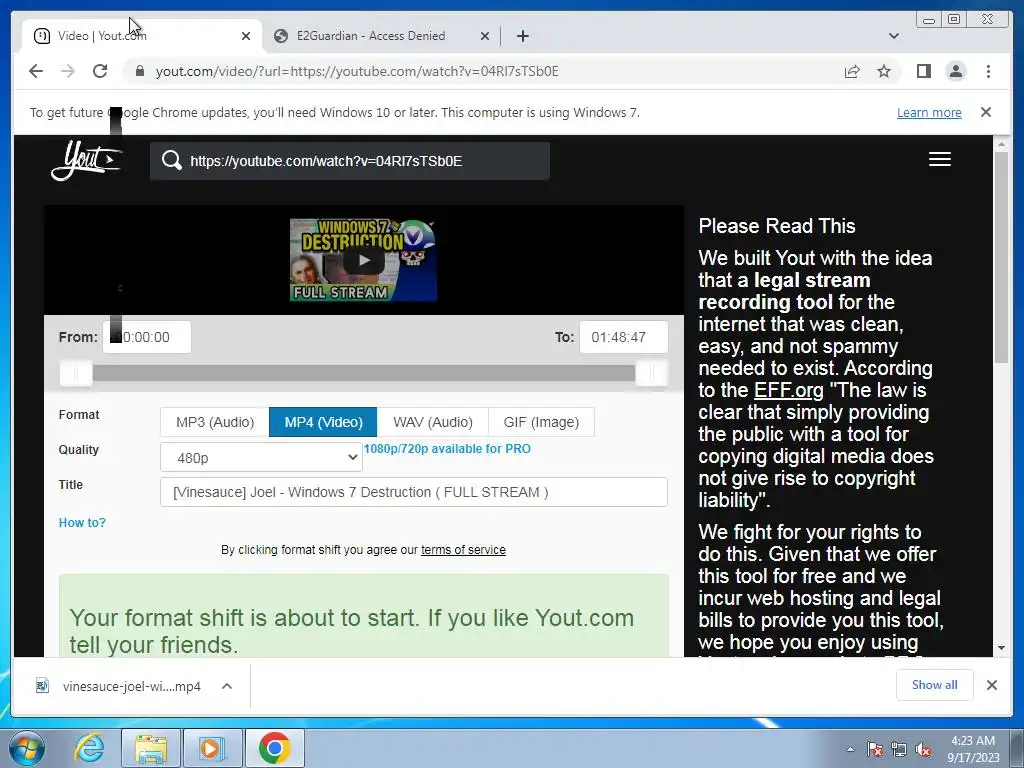This screenshot has height=768, width=1024.
Task: Select WAV (Audio) format
Action: coord(432,422)
